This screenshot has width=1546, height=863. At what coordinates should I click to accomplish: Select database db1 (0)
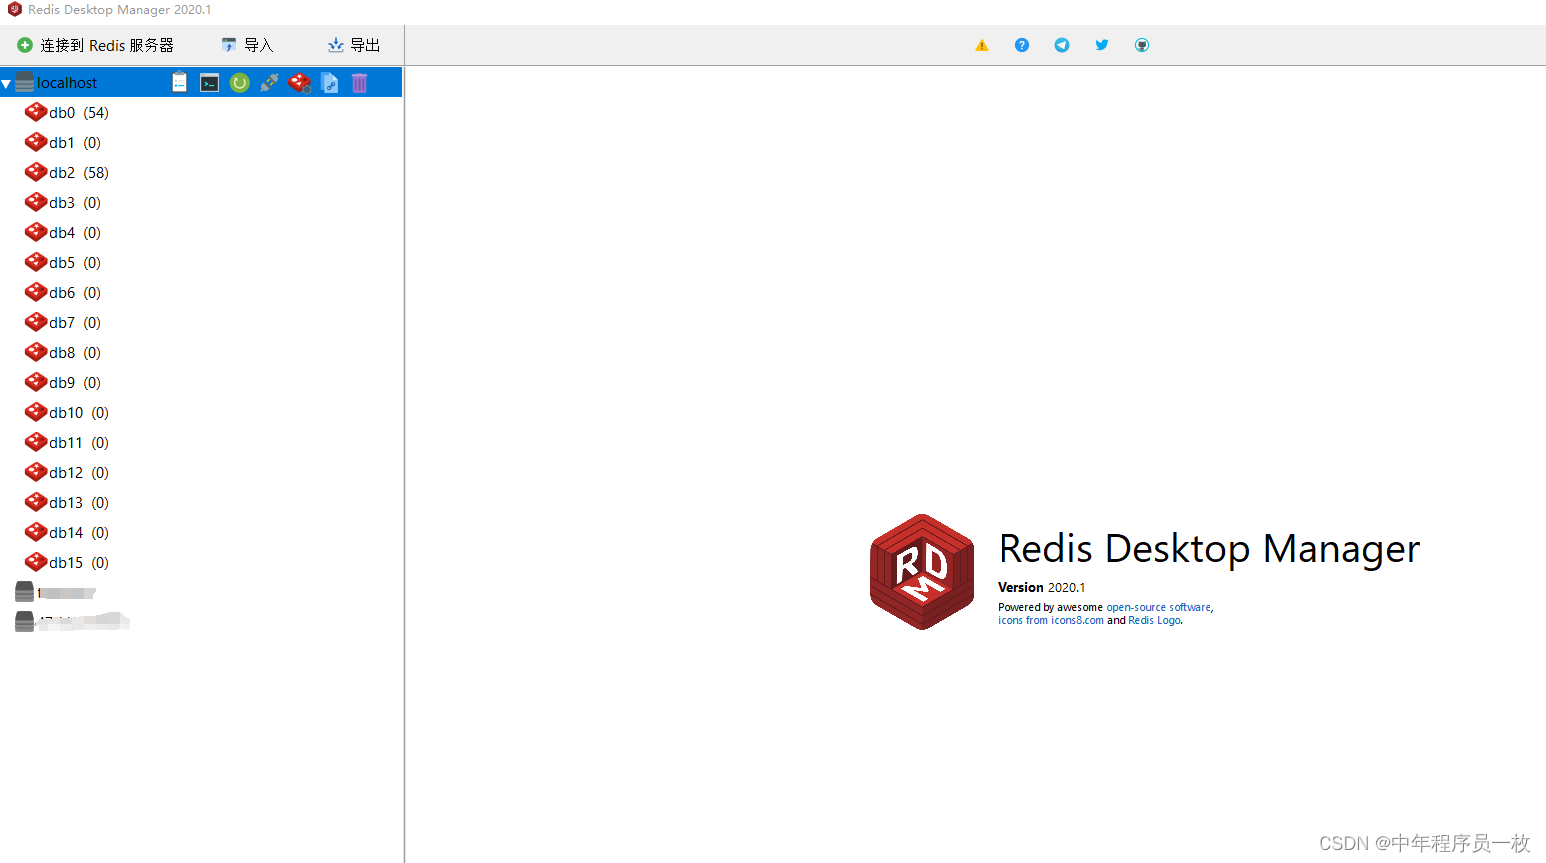tap(75, 143)
